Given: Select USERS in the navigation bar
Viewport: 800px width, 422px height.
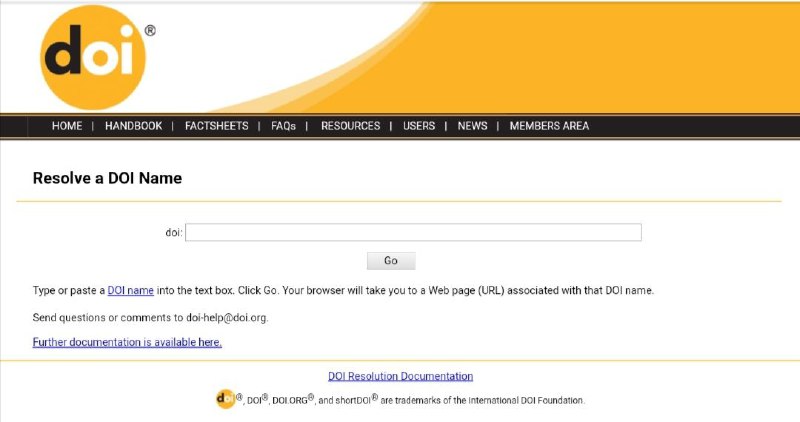Looking at the screenshot, I should point(419,126).
